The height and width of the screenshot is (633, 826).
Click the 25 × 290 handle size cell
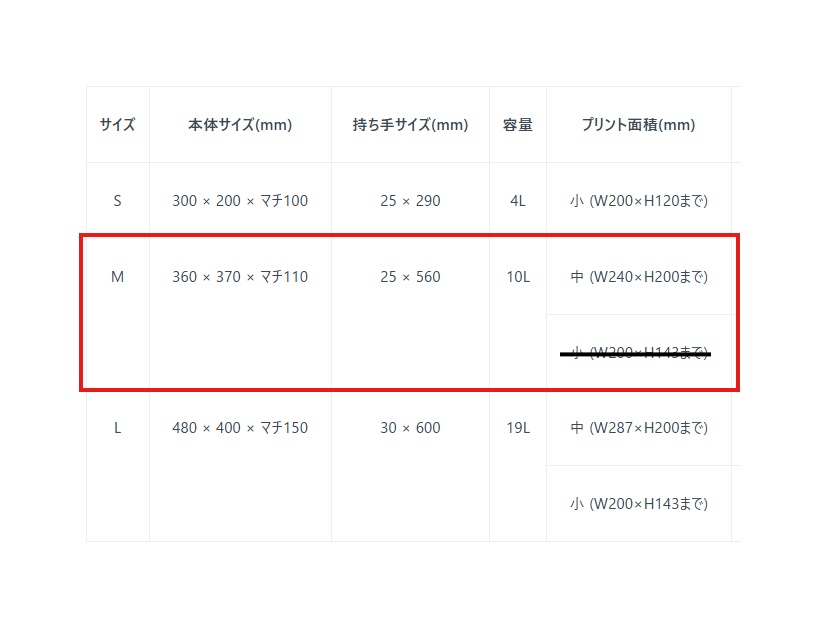coord(410,200)
